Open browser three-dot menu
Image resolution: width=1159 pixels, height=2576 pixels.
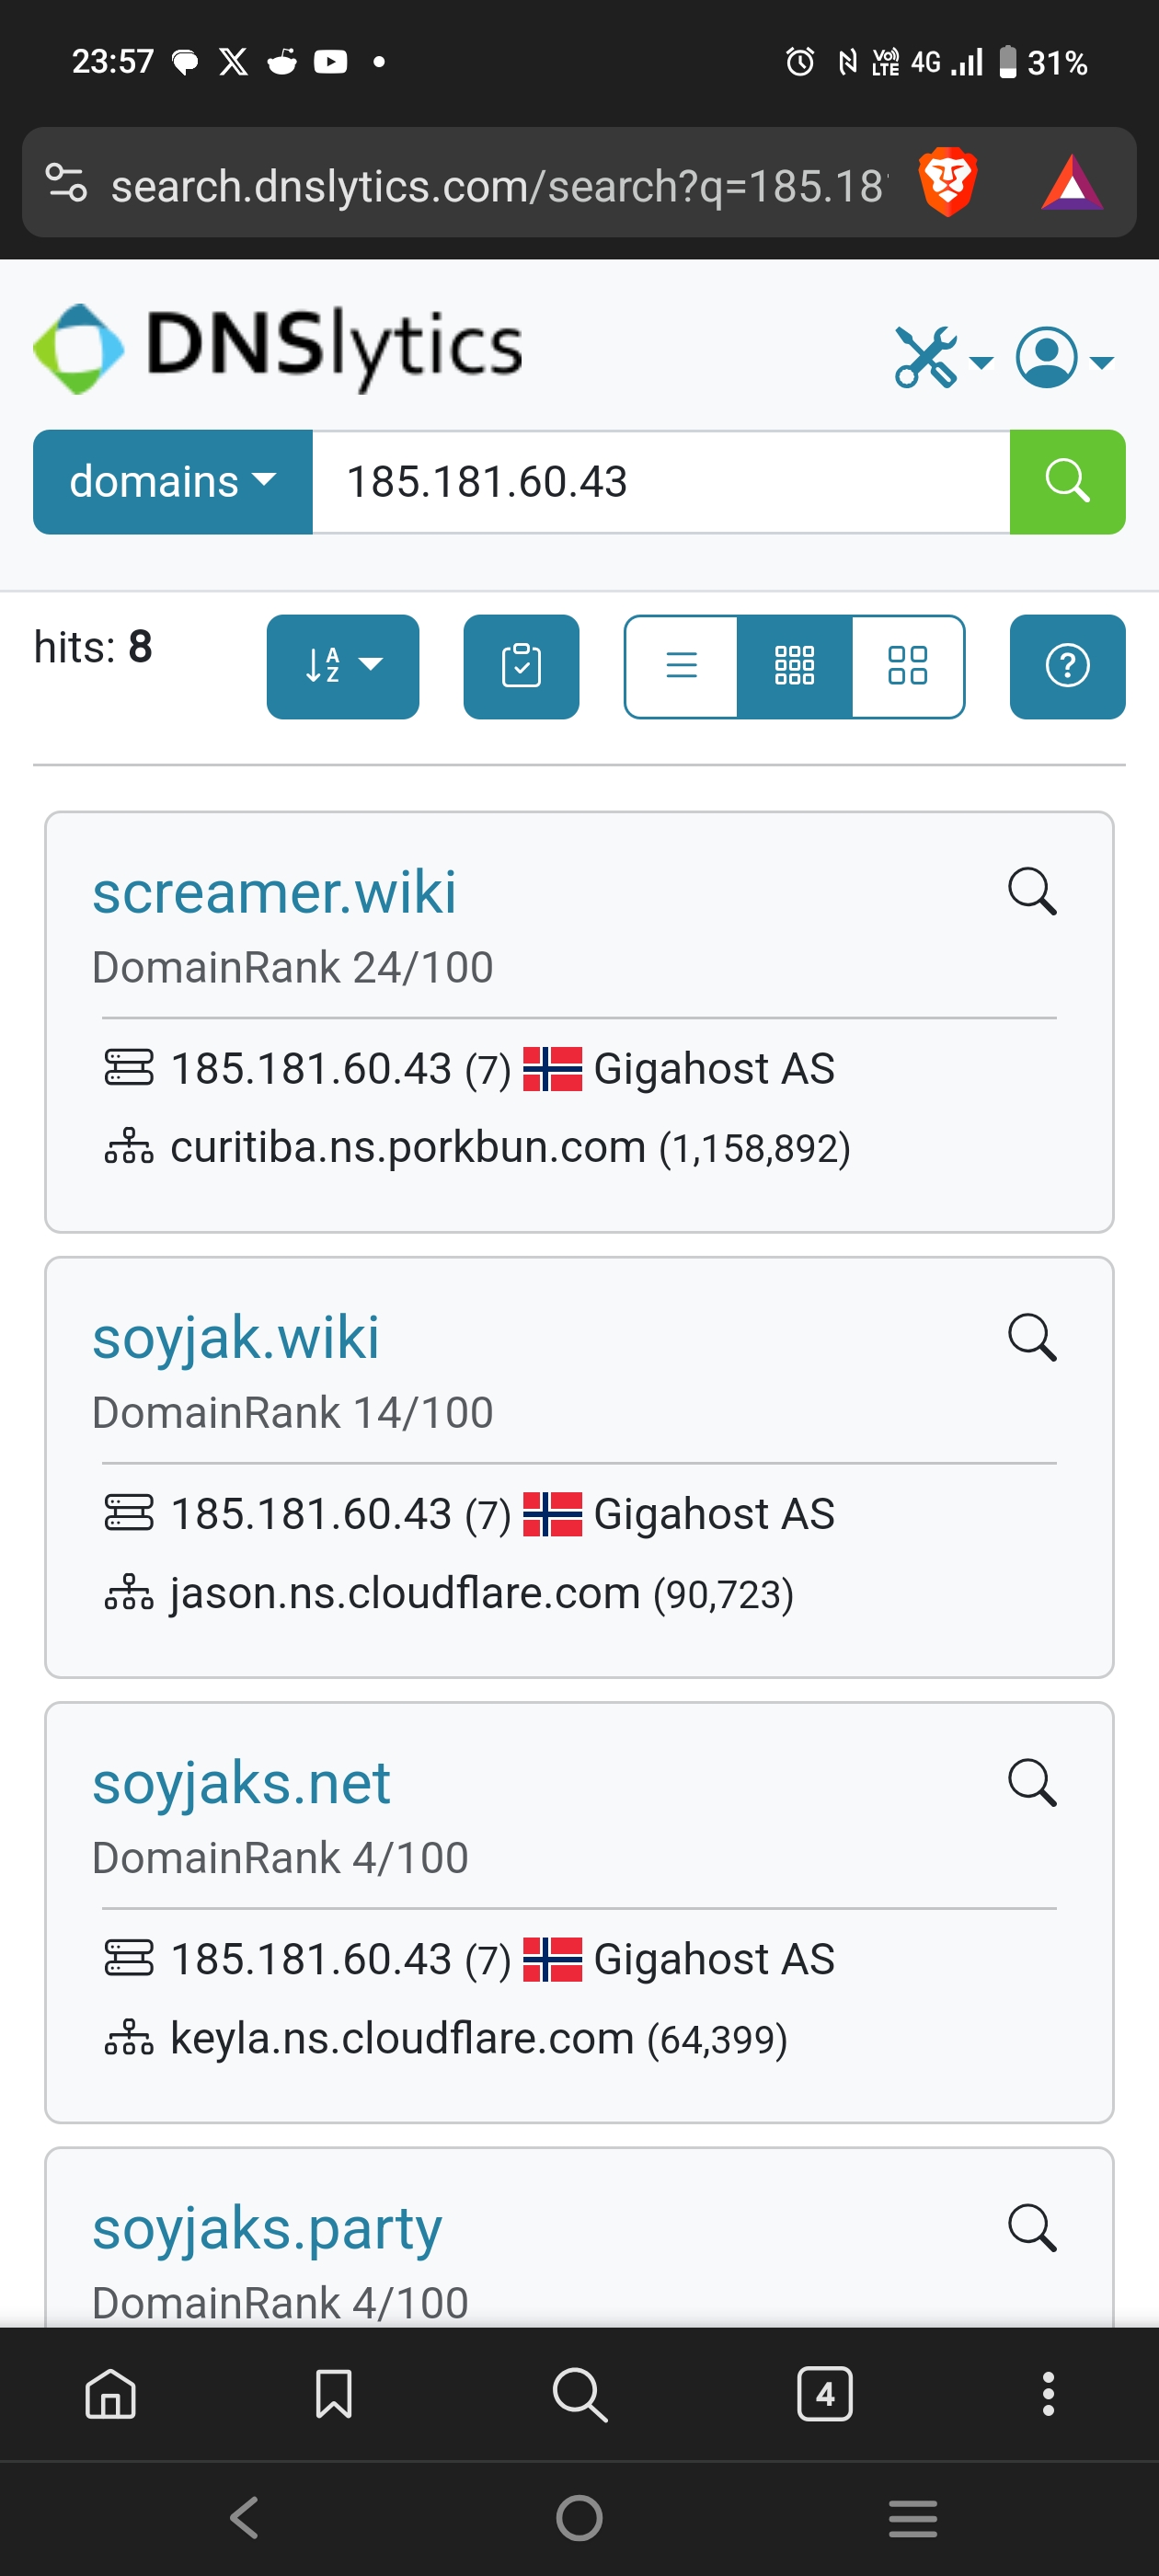point(1047,2393)
